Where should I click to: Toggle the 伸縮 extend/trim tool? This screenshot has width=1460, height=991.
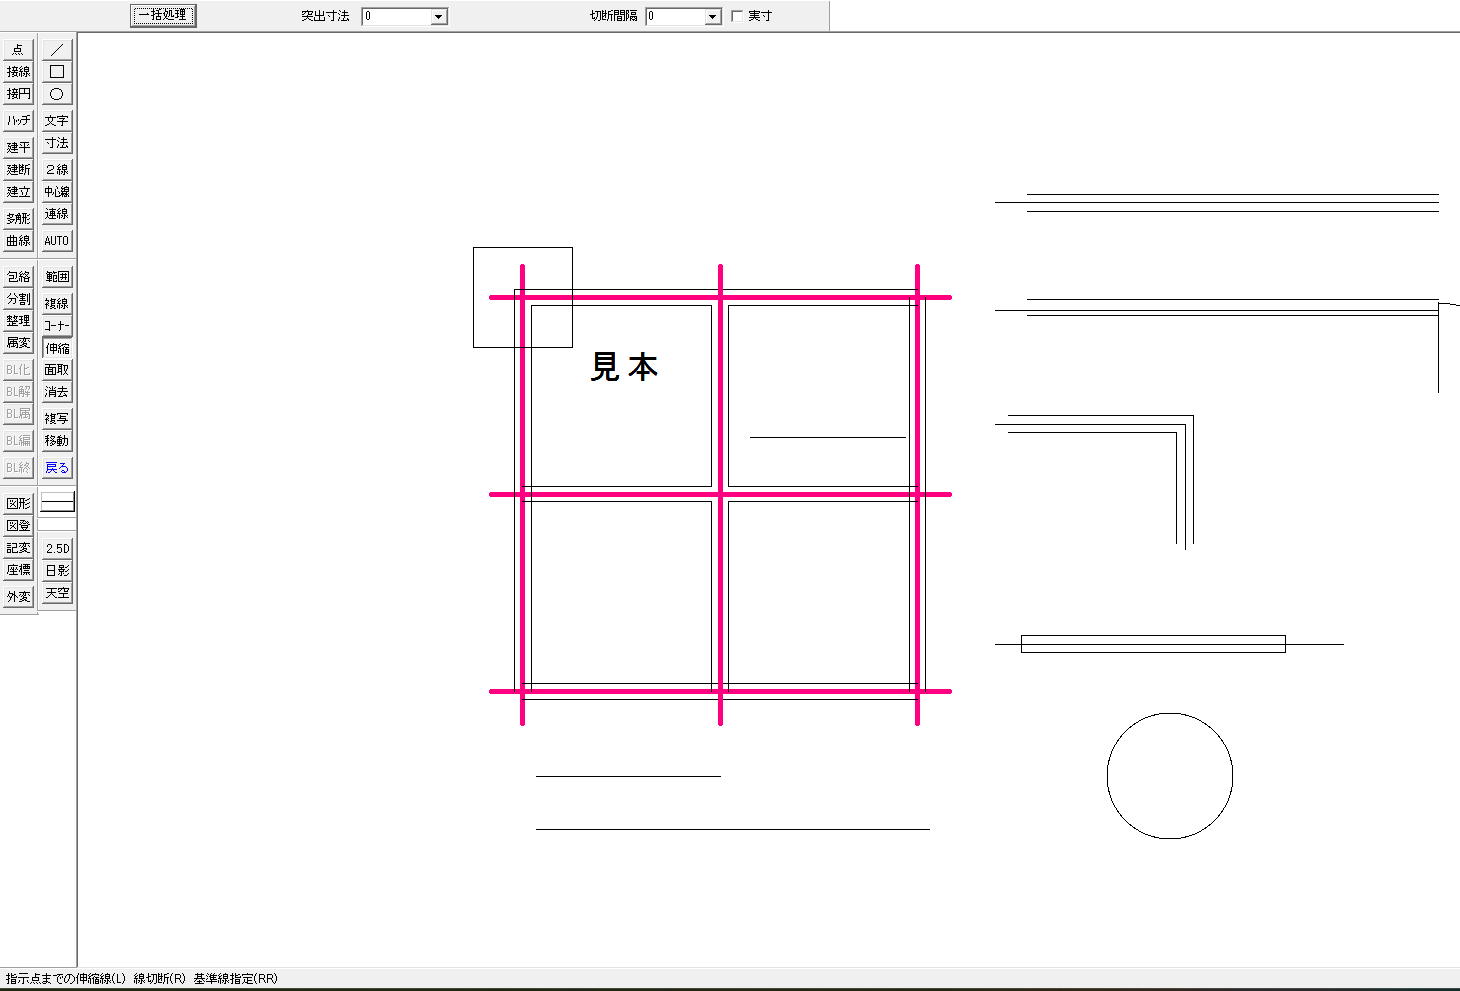[57, 348]
